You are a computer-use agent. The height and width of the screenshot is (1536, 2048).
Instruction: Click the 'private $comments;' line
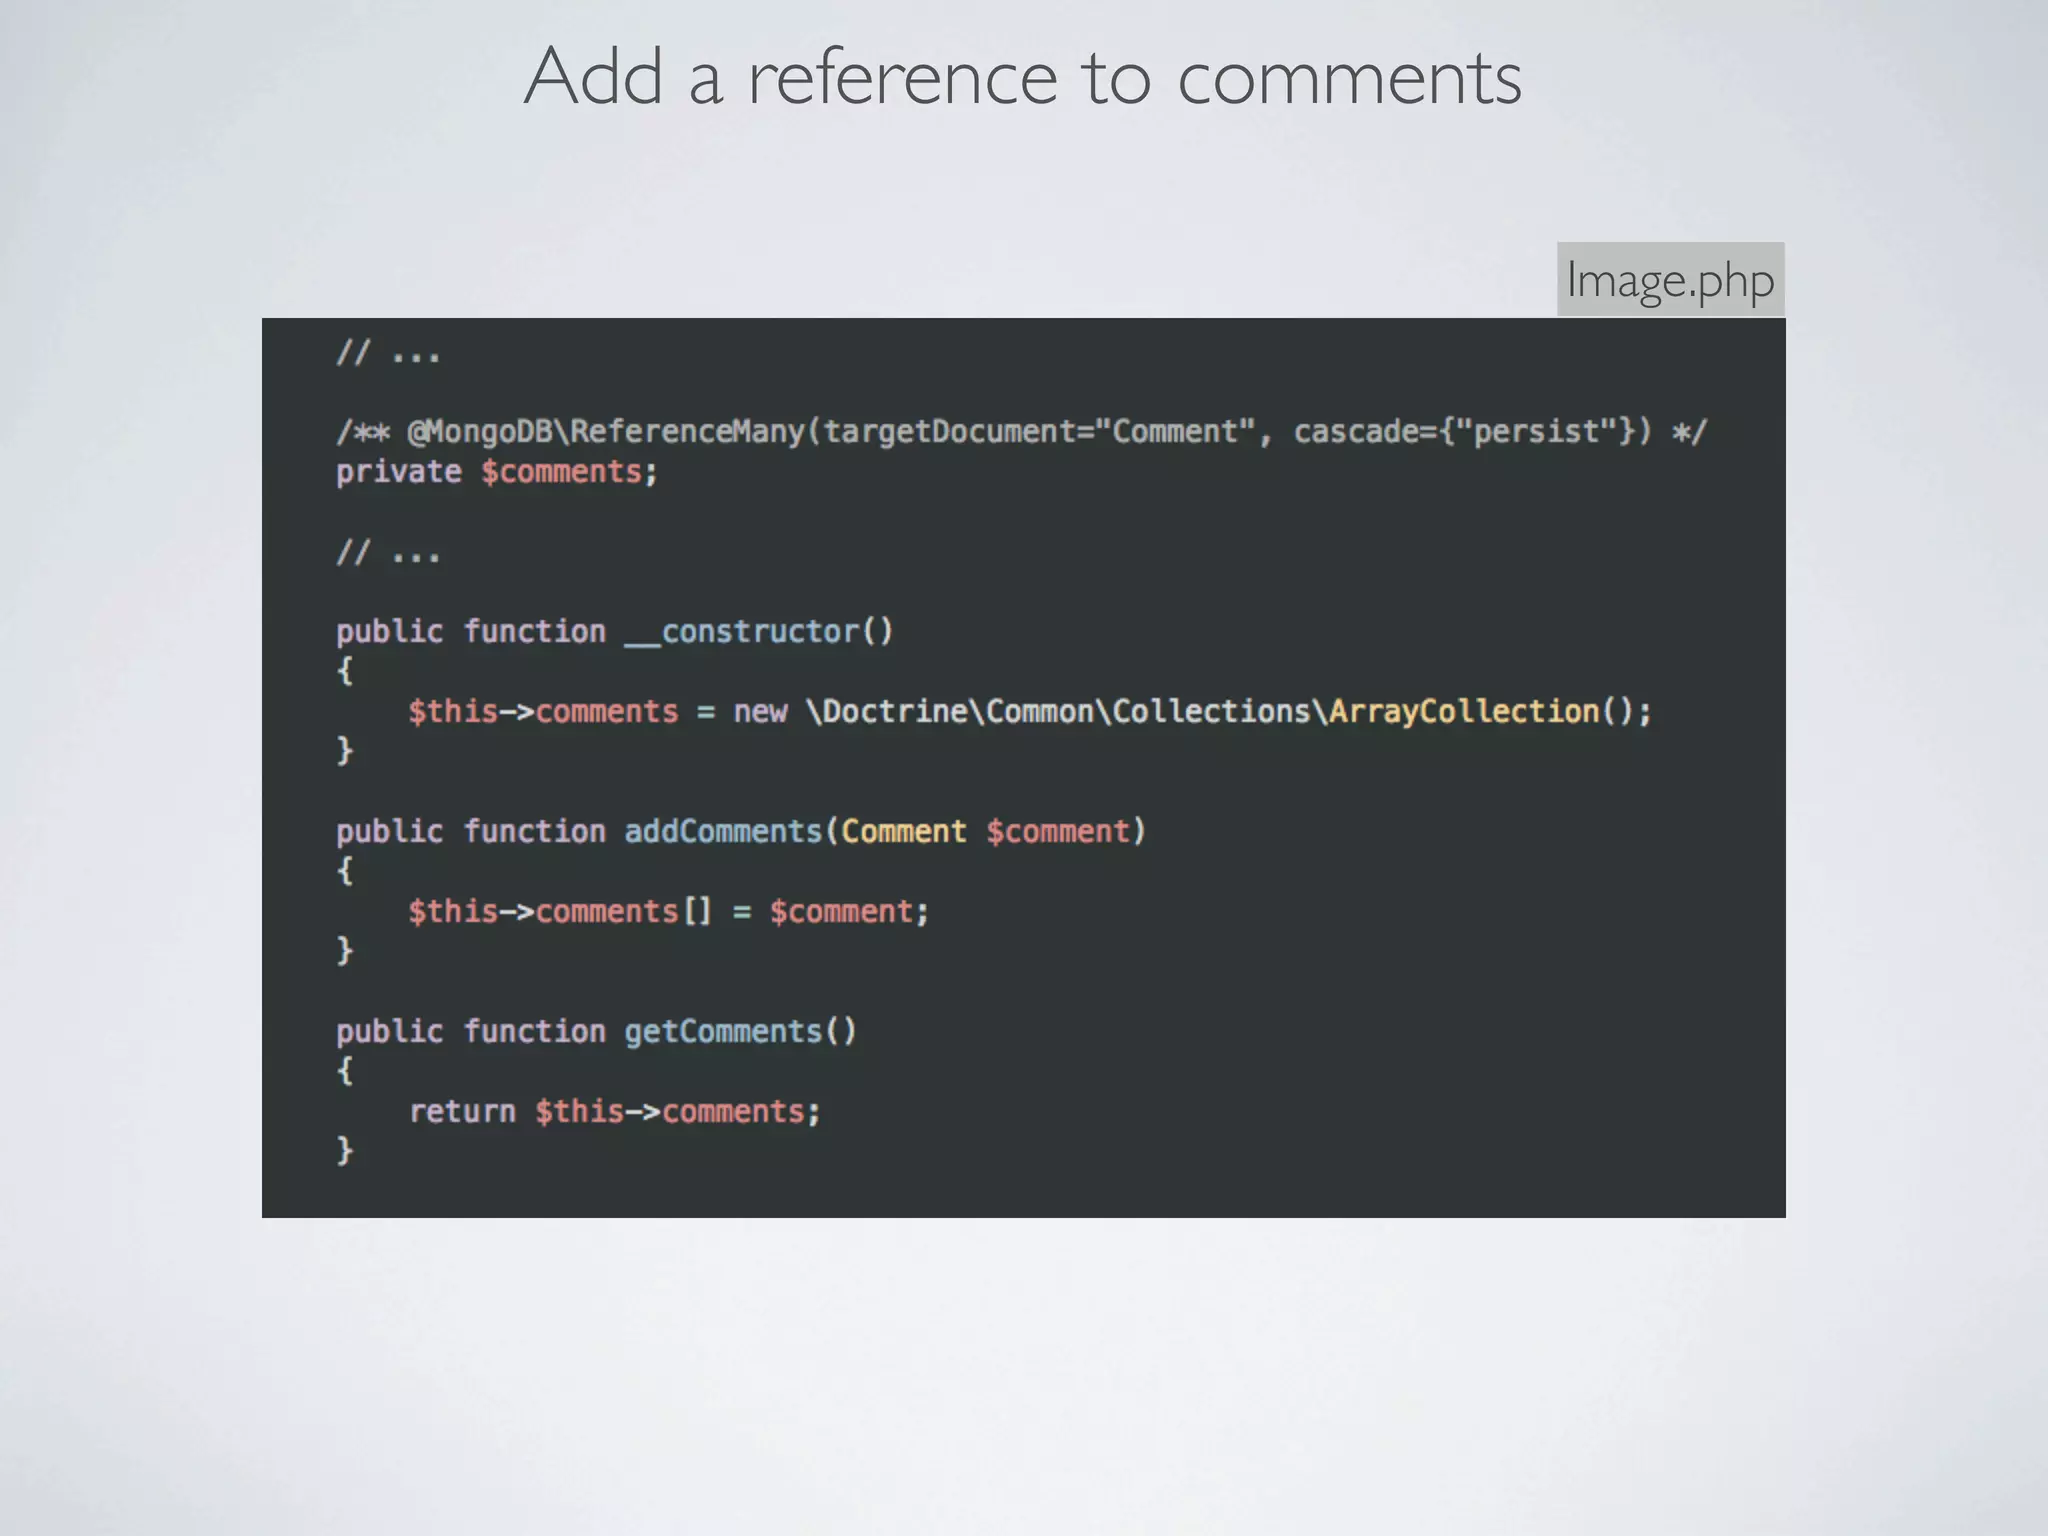tap(497, 472)
